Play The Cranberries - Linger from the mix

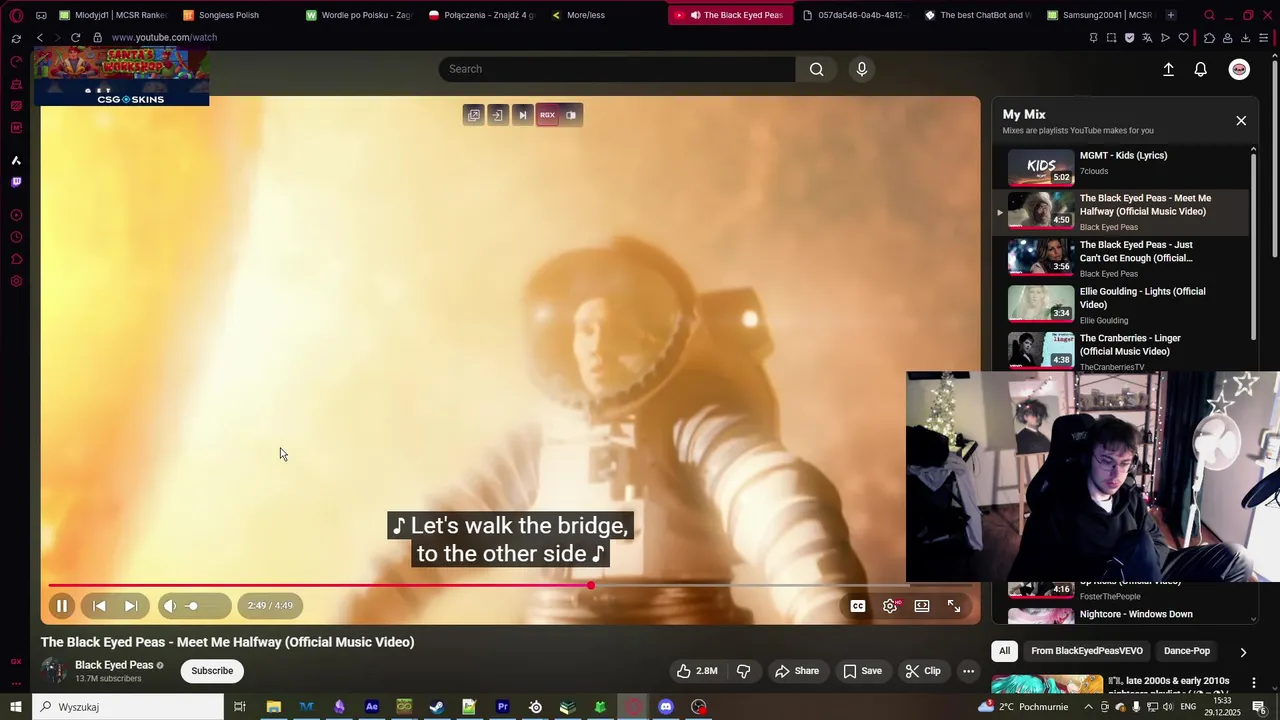(1120, 350)
